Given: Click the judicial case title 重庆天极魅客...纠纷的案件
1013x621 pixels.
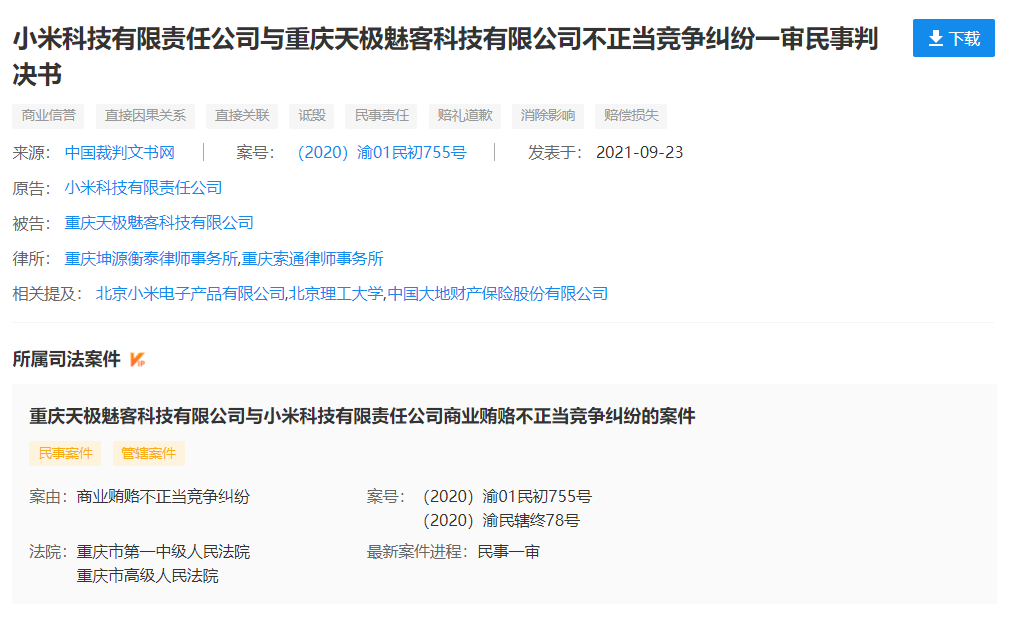Looking at the screenshot, I should click(x=362, y=416).
